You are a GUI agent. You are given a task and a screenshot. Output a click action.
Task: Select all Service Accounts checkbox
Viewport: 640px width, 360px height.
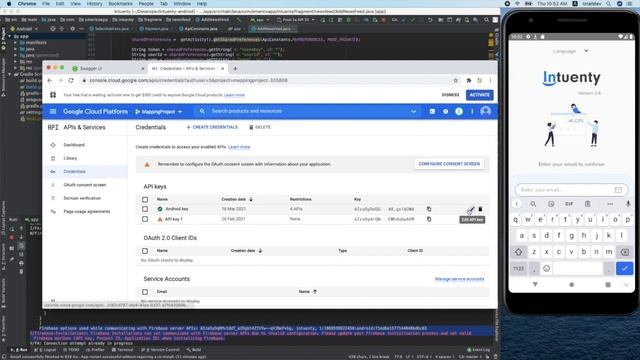click(x=145, y=292)
